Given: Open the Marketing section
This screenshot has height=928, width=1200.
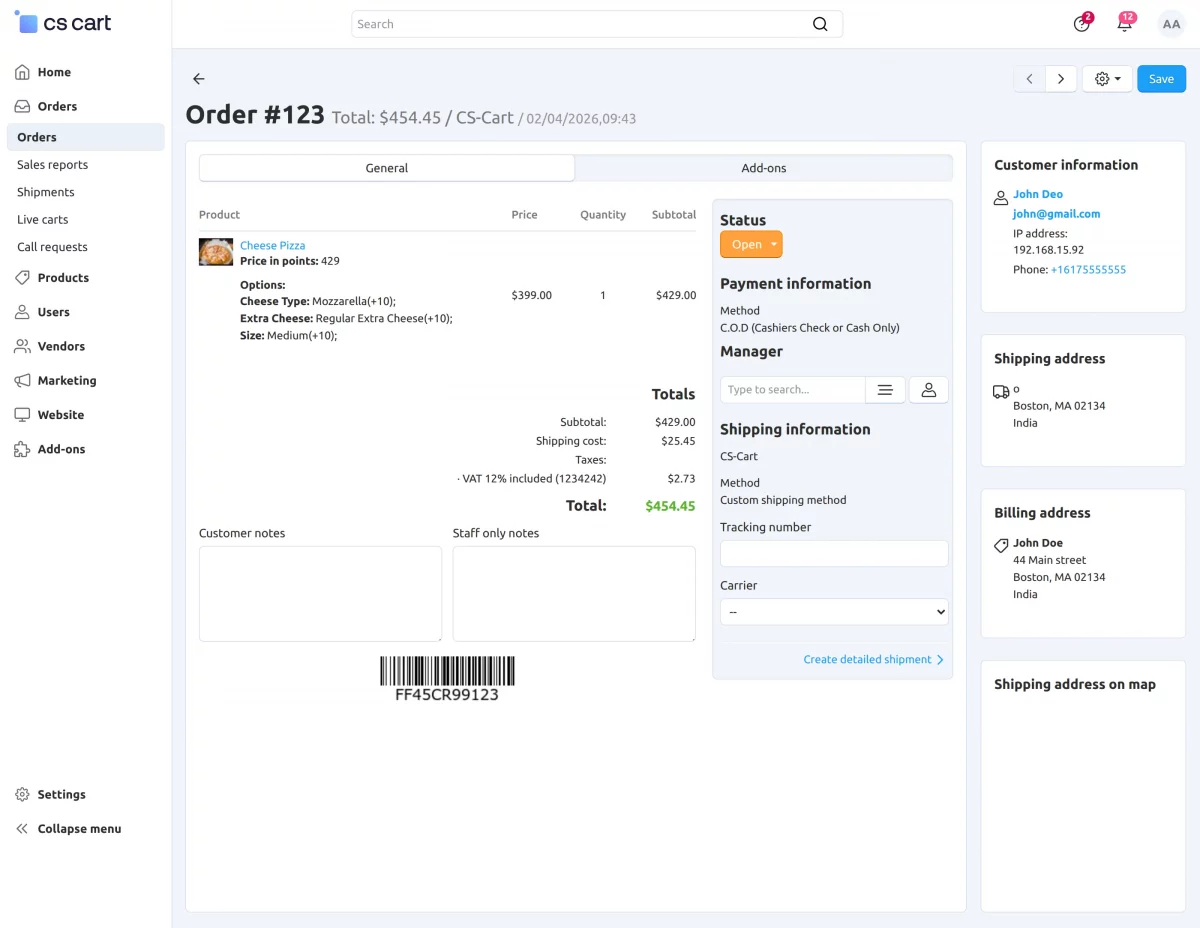Looking at the screenshot, I should click(x=67, y=380).
